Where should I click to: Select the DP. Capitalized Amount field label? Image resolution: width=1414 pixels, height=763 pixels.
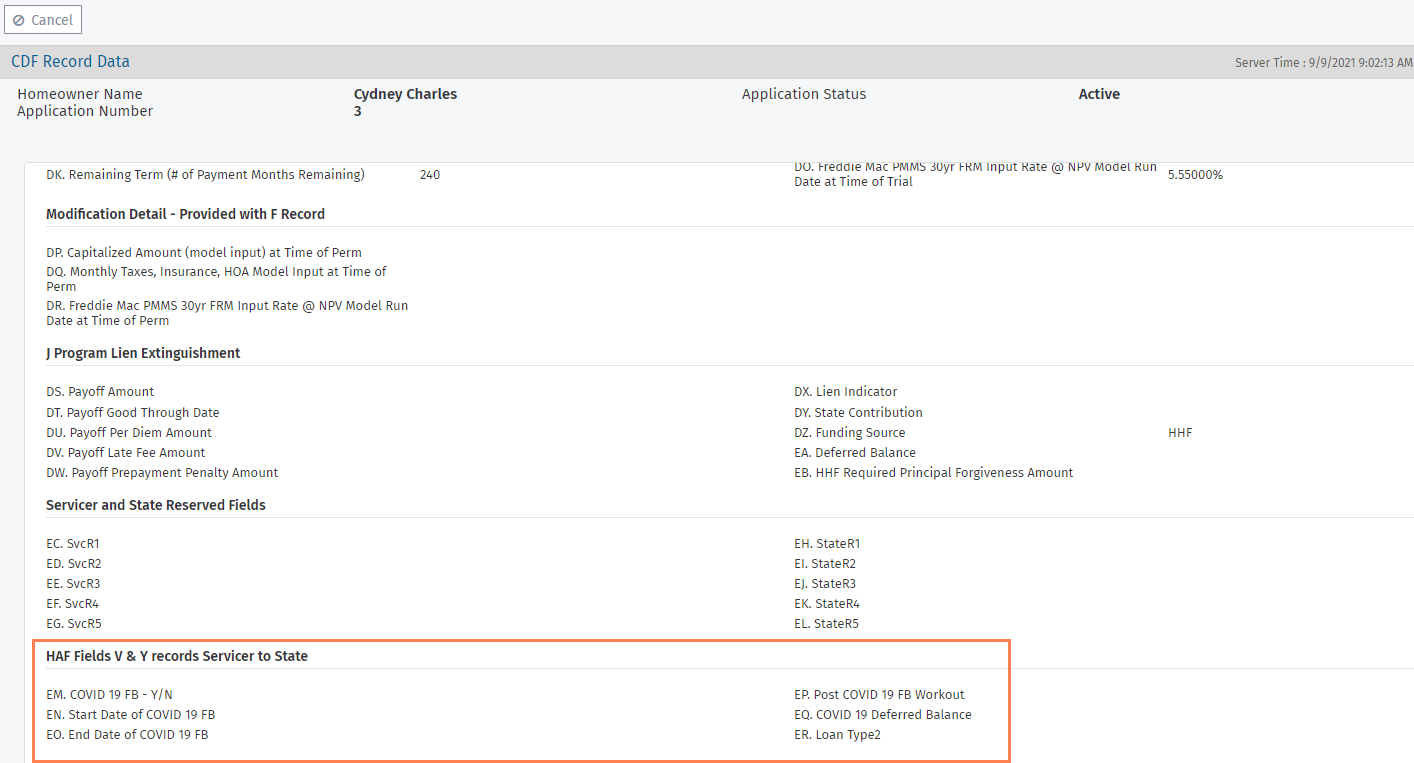pos(204,253)
